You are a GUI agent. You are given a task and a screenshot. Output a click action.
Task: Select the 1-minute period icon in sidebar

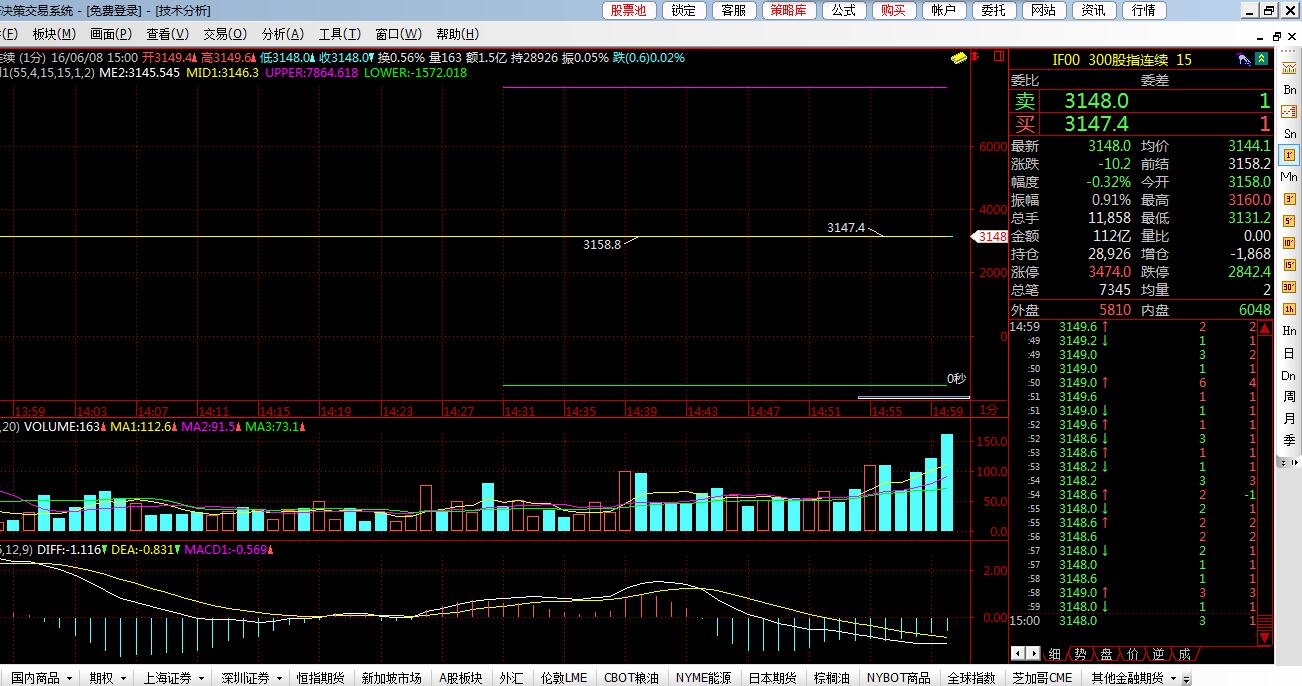tap(1289, 155)
